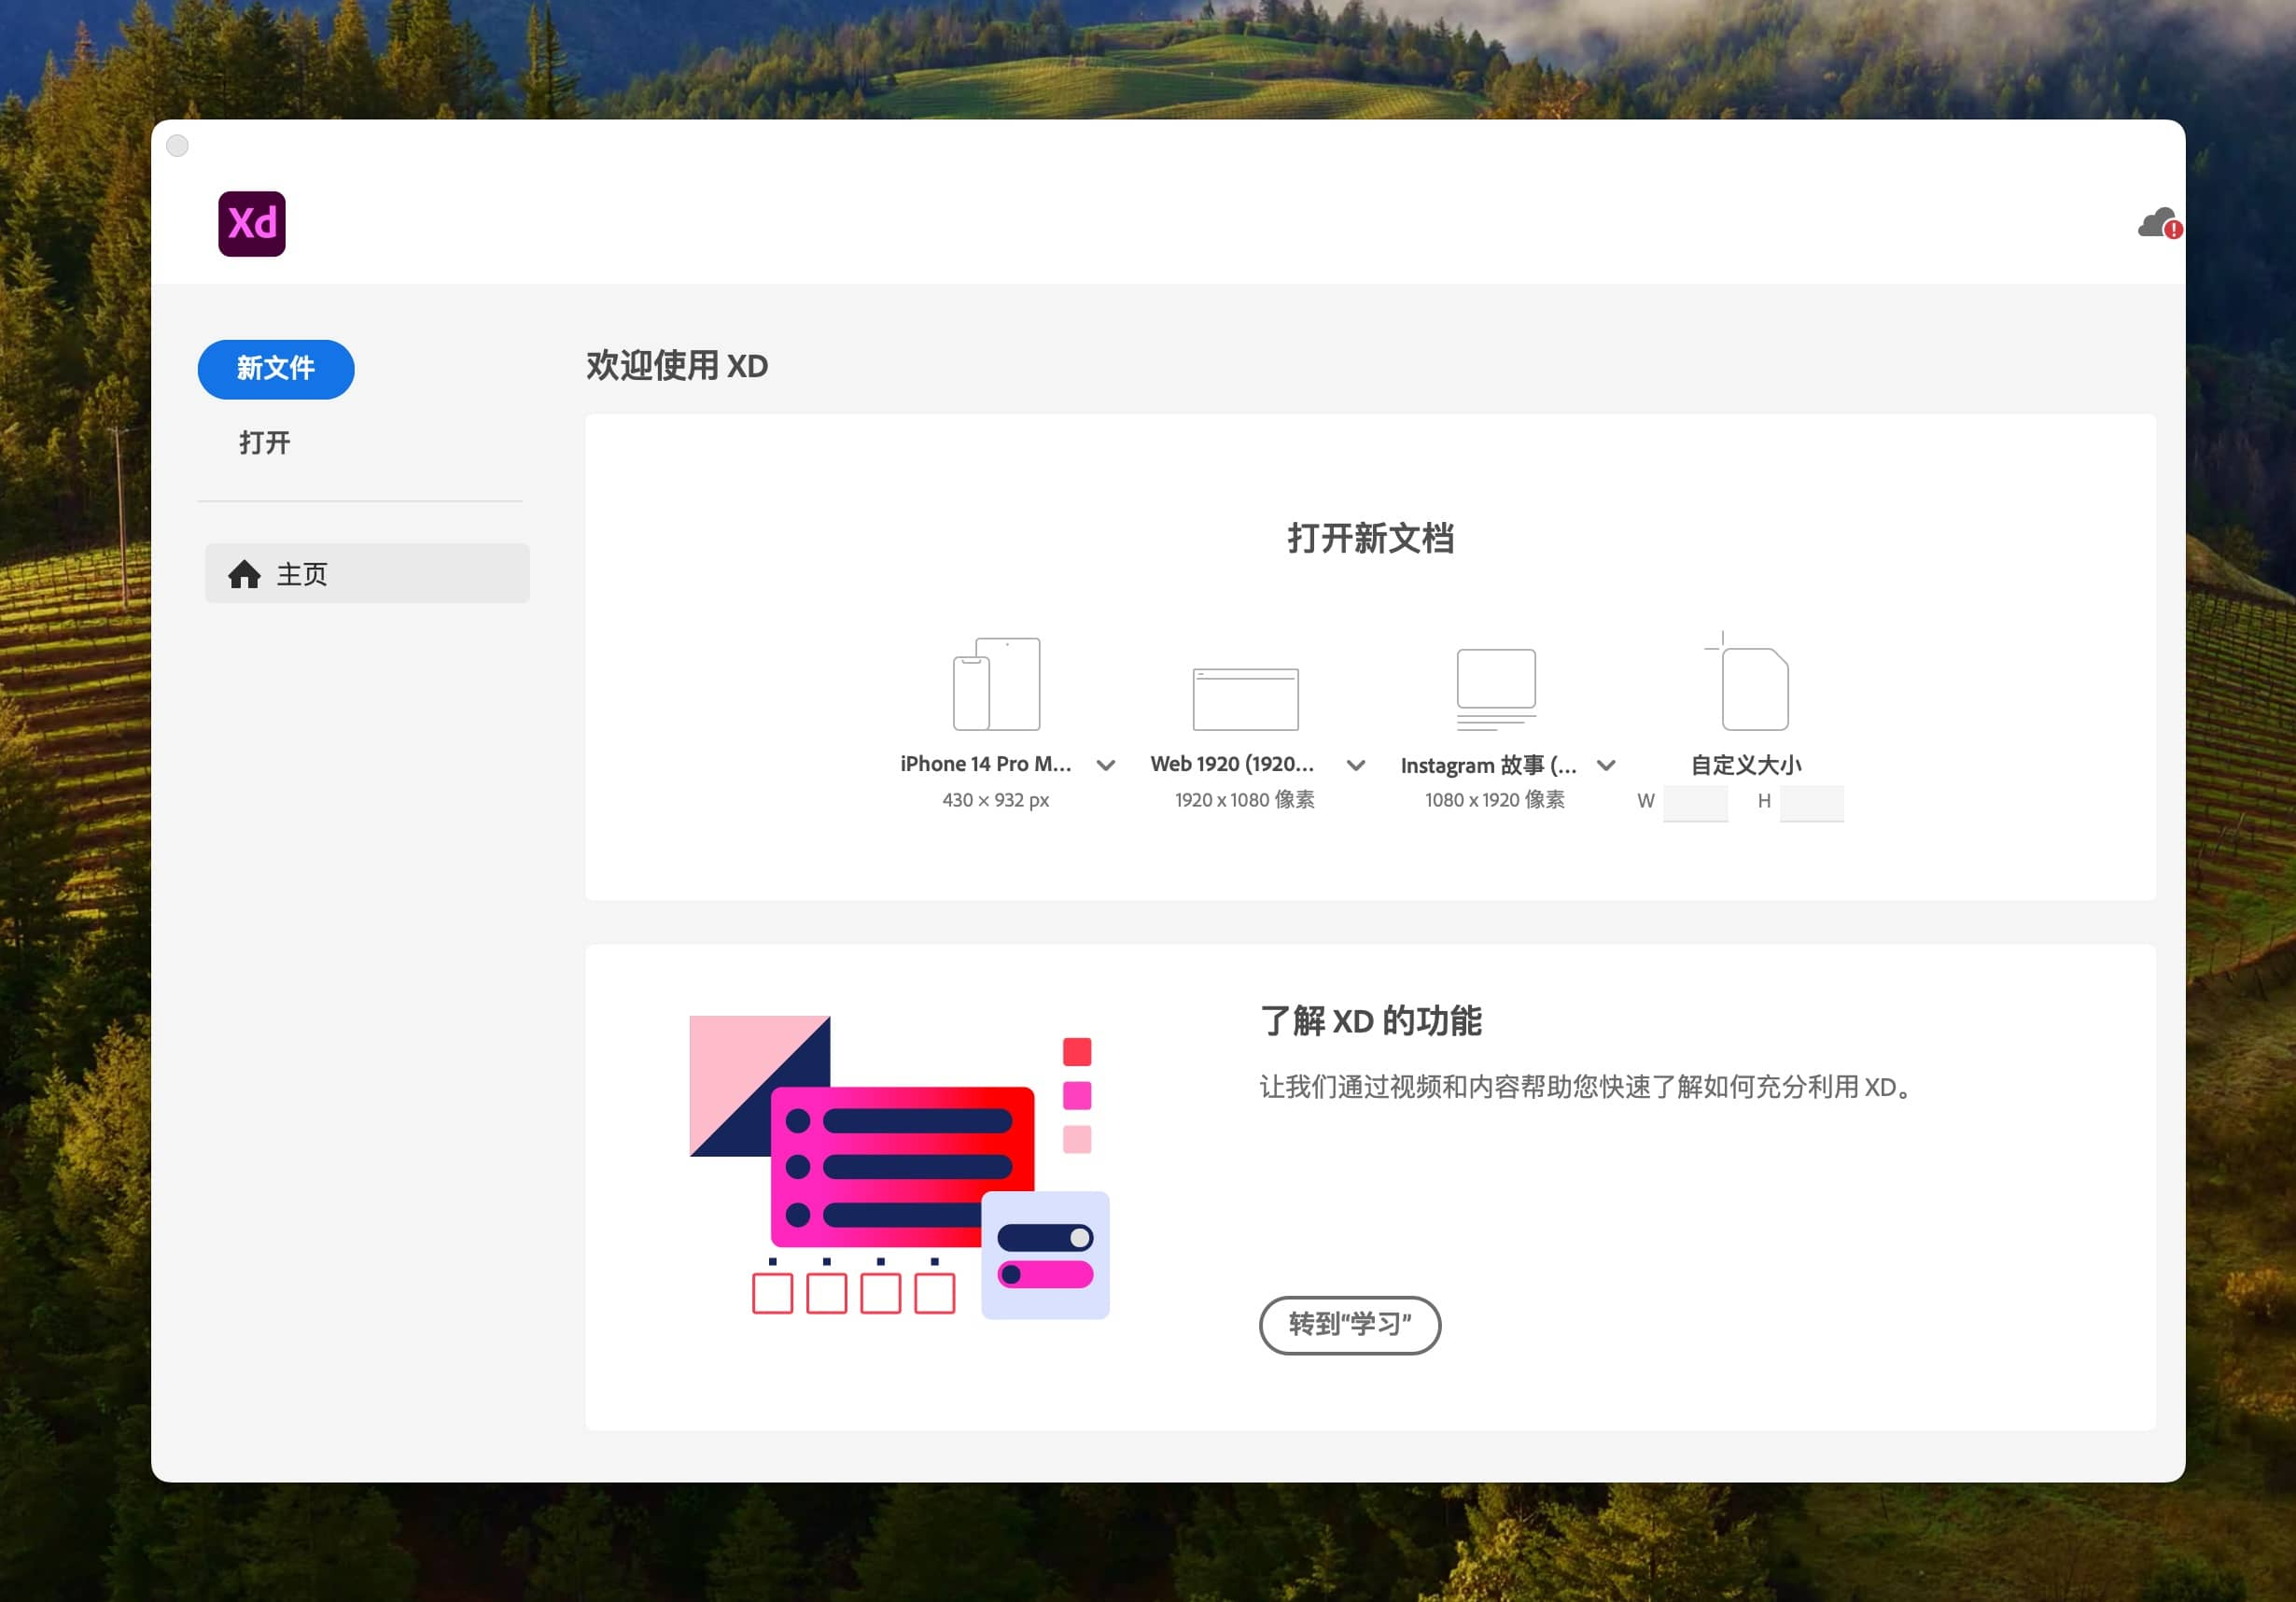2296x1602 pixels.
Task: Expand the iPhone 14 Pro Max preset dropdown
Action: coord(1105,765)
